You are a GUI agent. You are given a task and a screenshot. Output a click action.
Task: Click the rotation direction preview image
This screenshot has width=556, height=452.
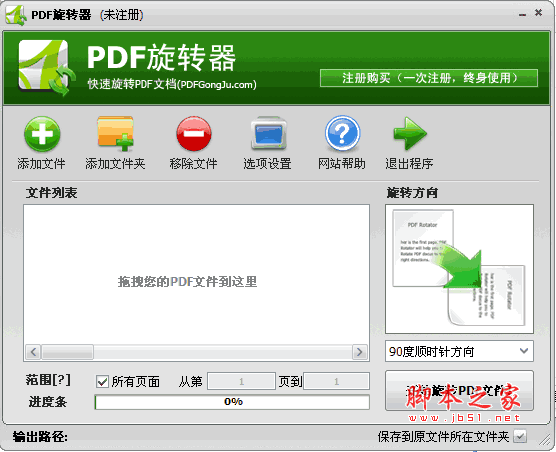pos(459,269)
